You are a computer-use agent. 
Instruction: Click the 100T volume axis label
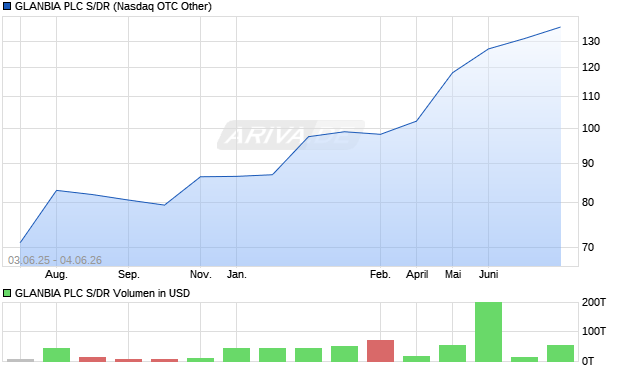click(594, 331)
